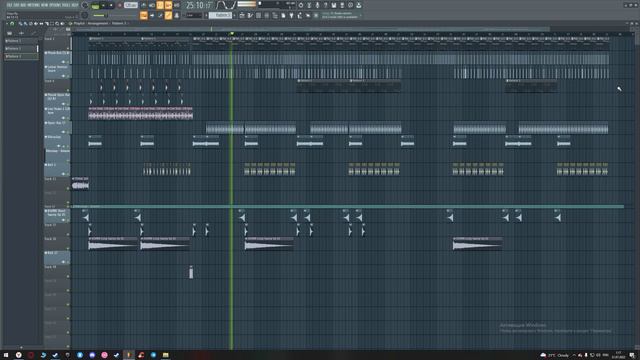640x360 pixels.
Task: Click the toolbar icon right of pattern selector
Action: (242, 15)
